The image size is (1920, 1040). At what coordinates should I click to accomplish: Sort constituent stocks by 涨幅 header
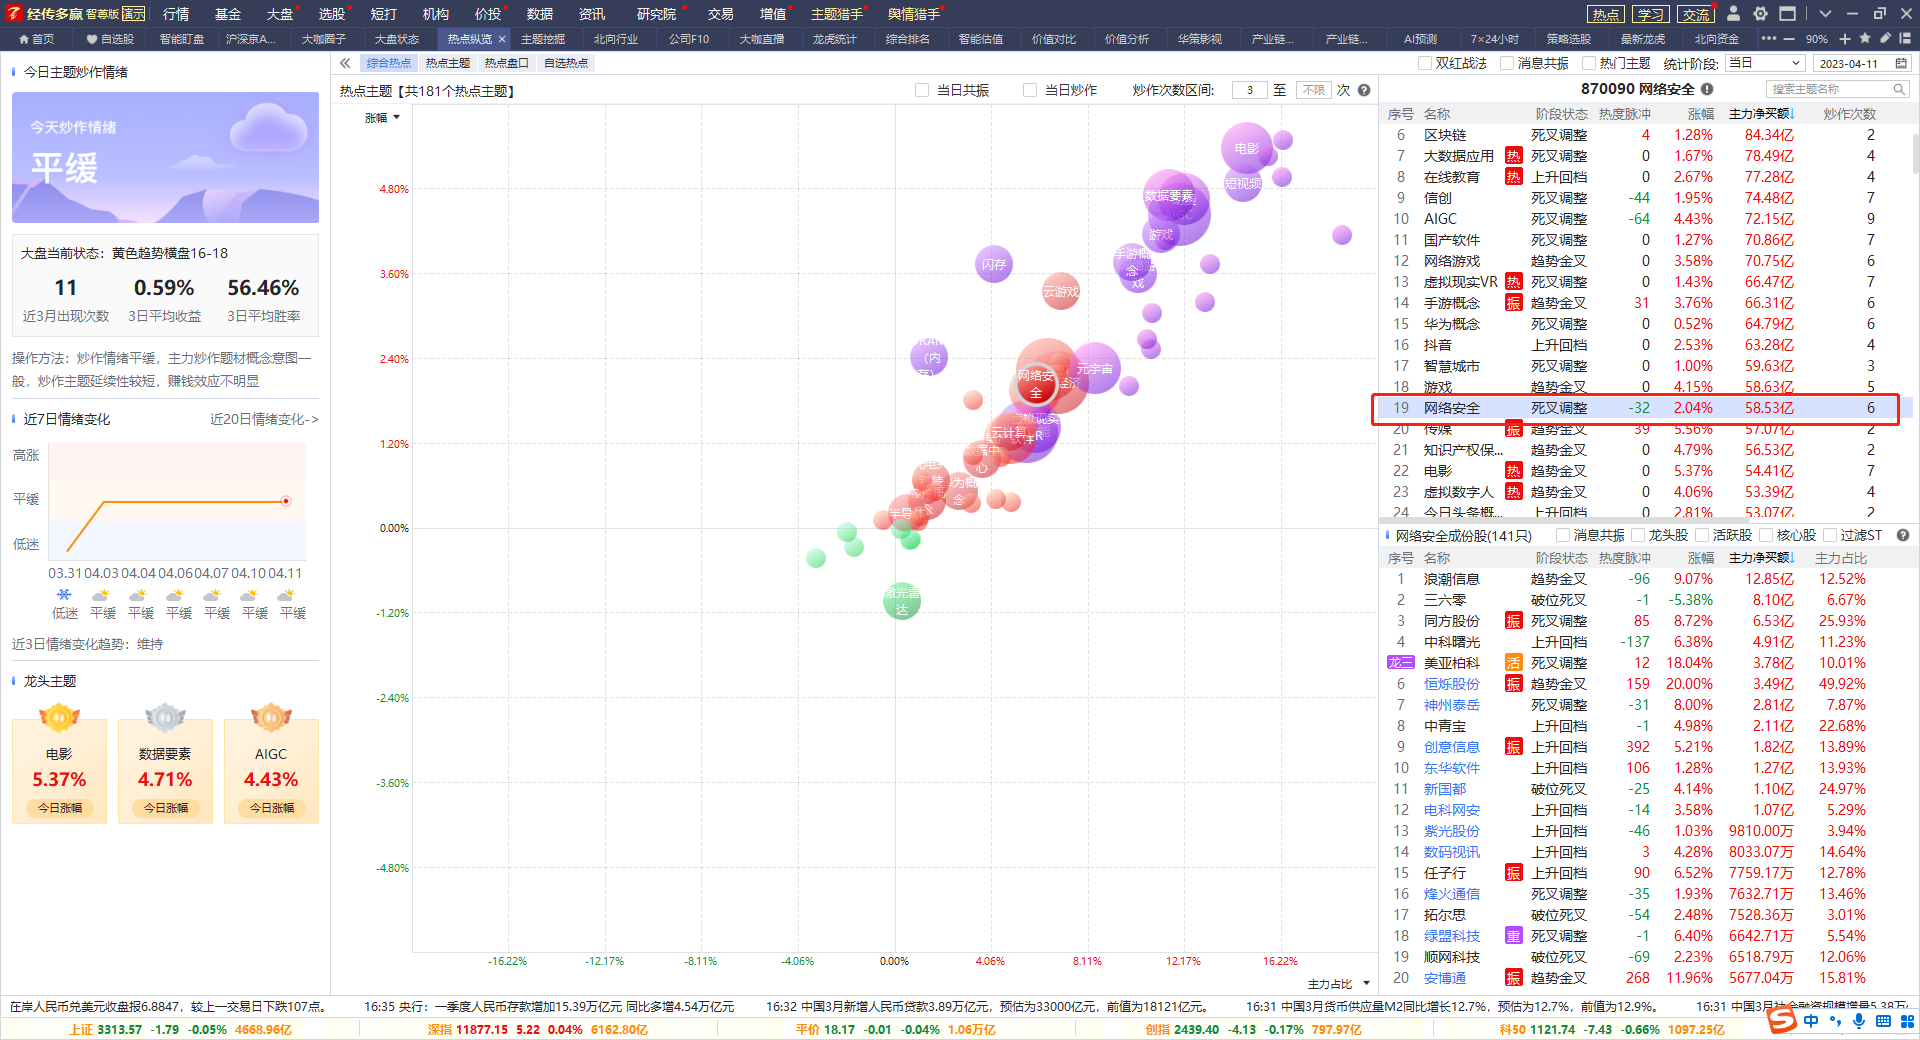pos(1701,558)
